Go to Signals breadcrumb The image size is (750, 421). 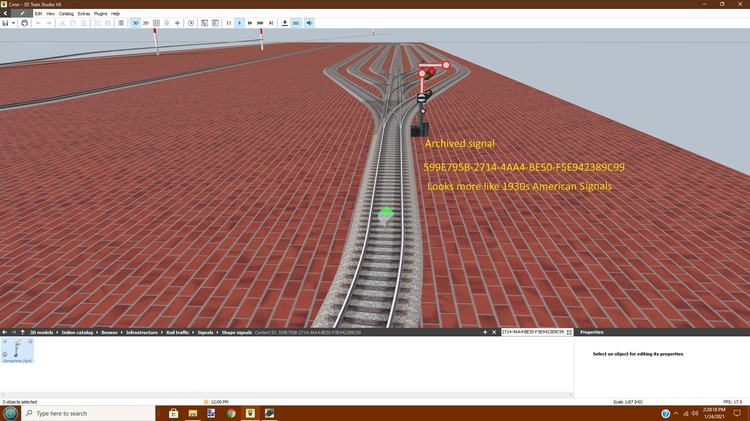click(205, 332)
